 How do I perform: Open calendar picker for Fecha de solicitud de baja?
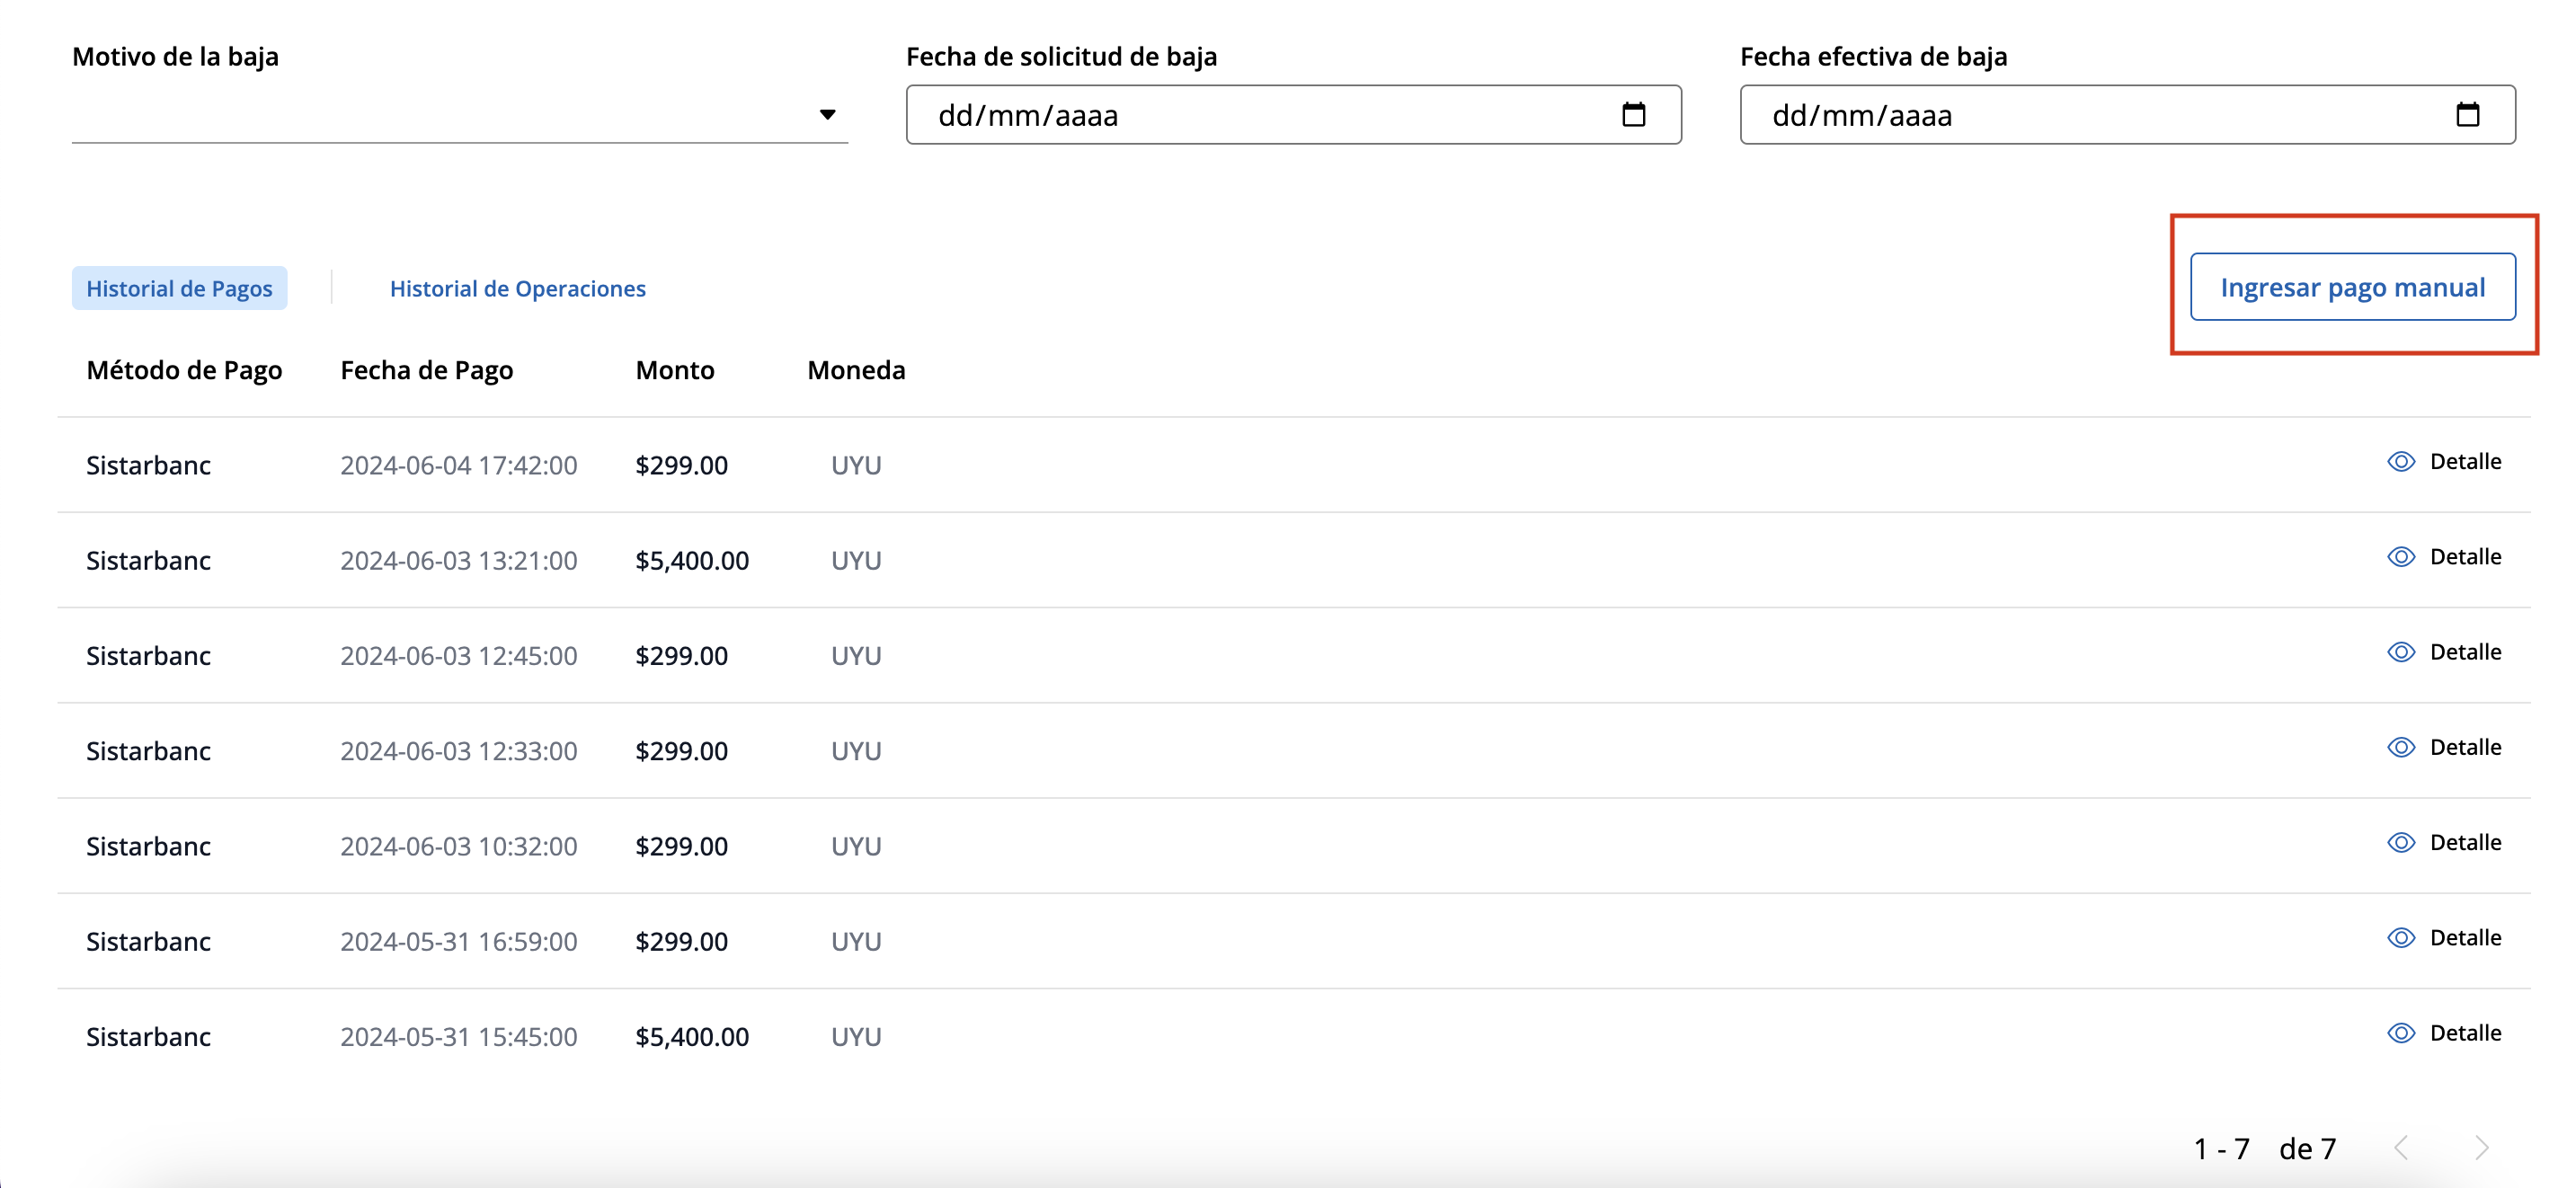point(1633,115)
